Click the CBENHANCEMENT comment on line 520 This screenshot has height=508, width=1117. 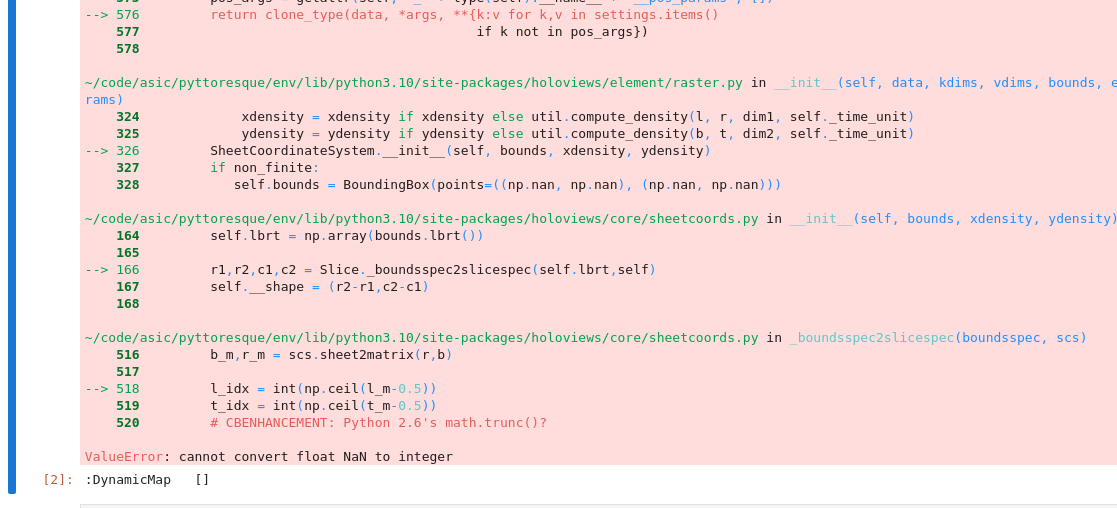point(378,423)
